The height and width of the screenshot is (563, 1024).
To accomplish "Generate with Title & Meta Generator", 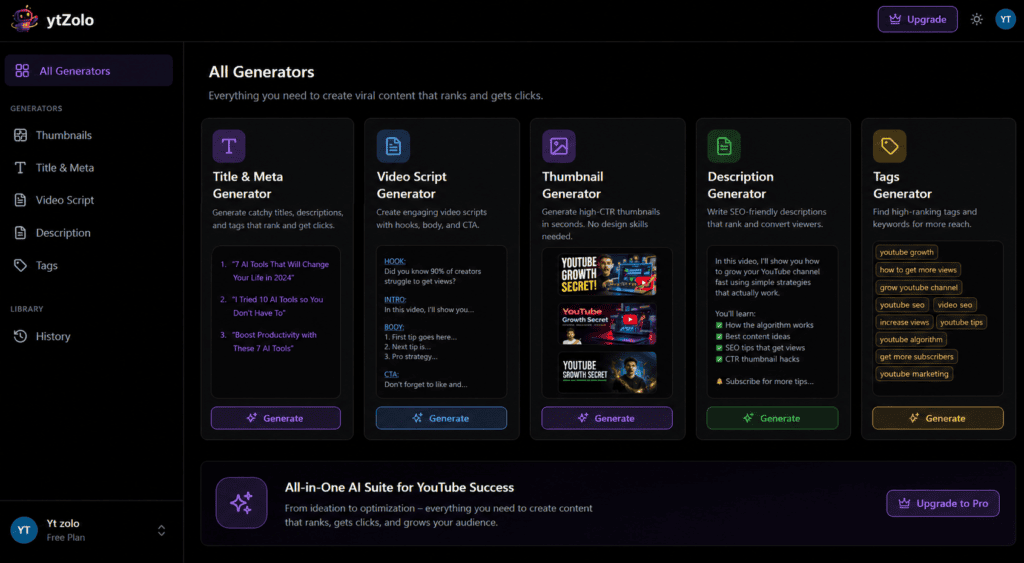I will click(x=276, y=418).
